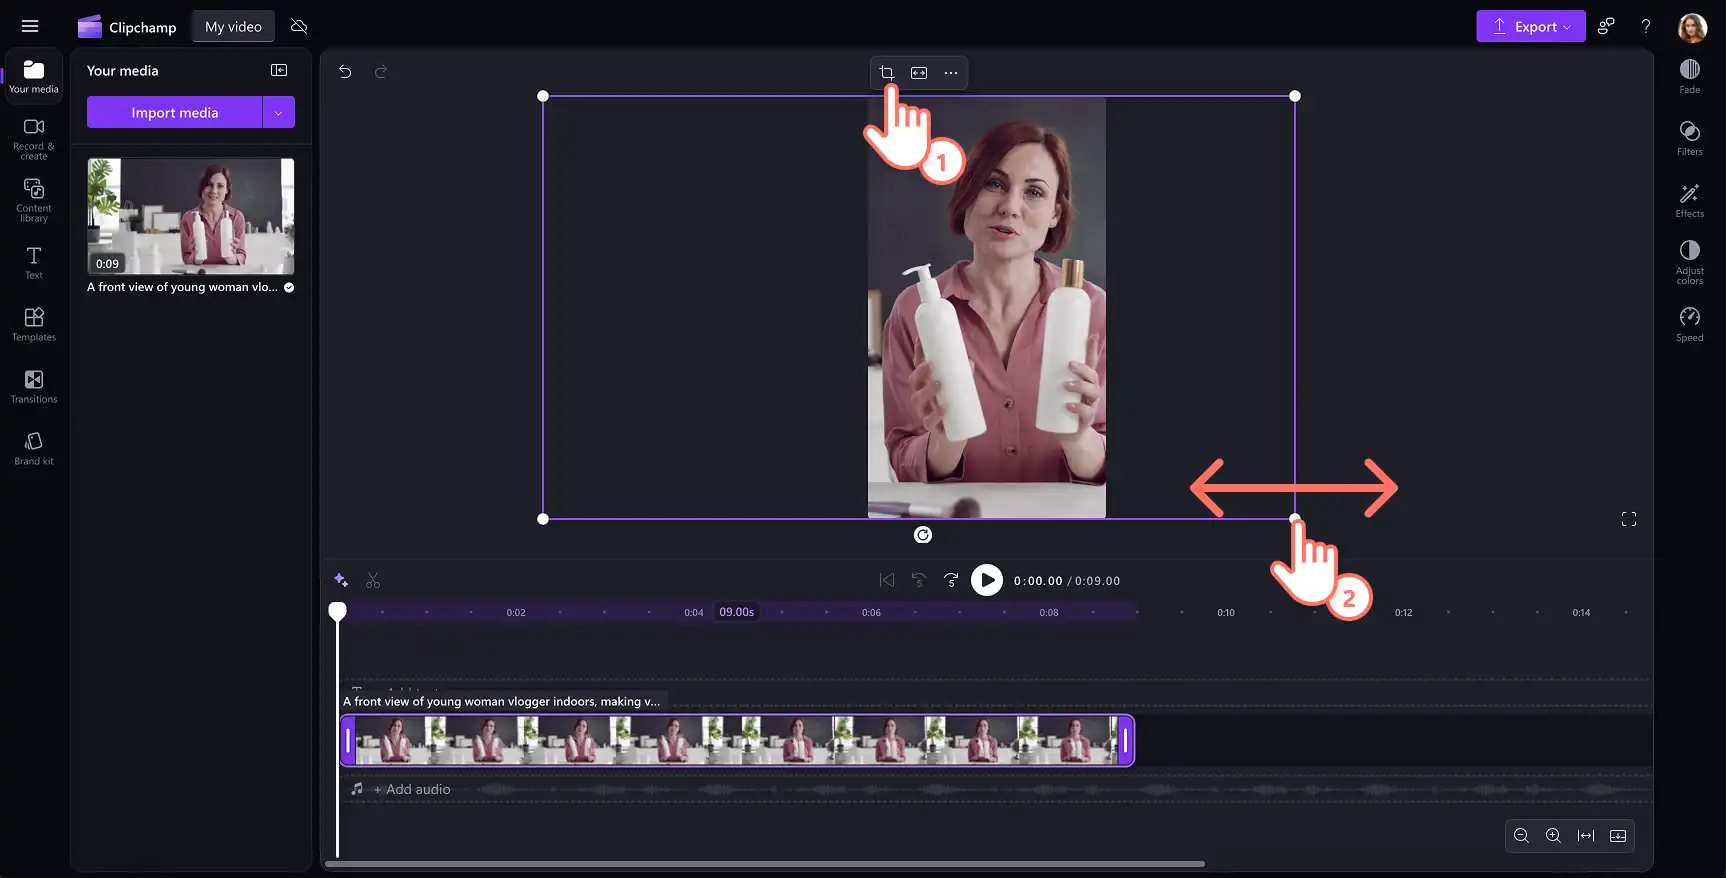1726x878 pixels.
Task: Click the Add audio label
Action: click(x=418, y=789)
